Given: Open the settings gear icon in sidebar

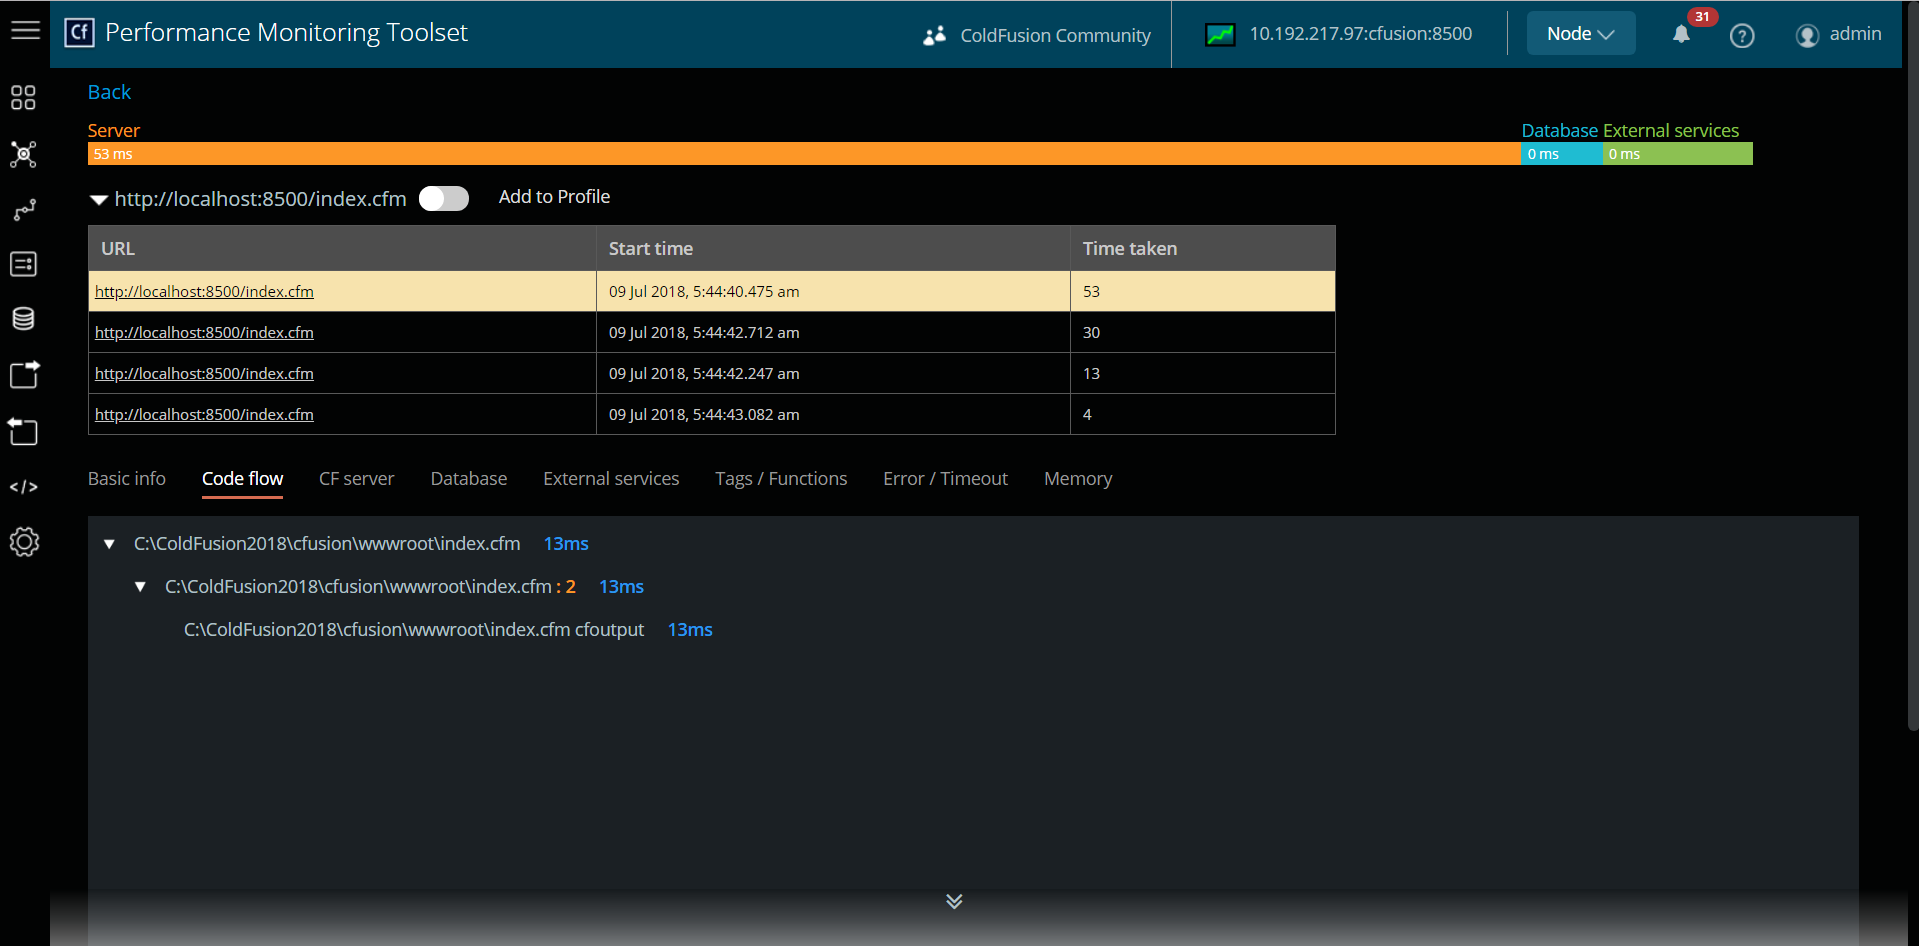Looking at the screenshot, I should pos(24,542).
